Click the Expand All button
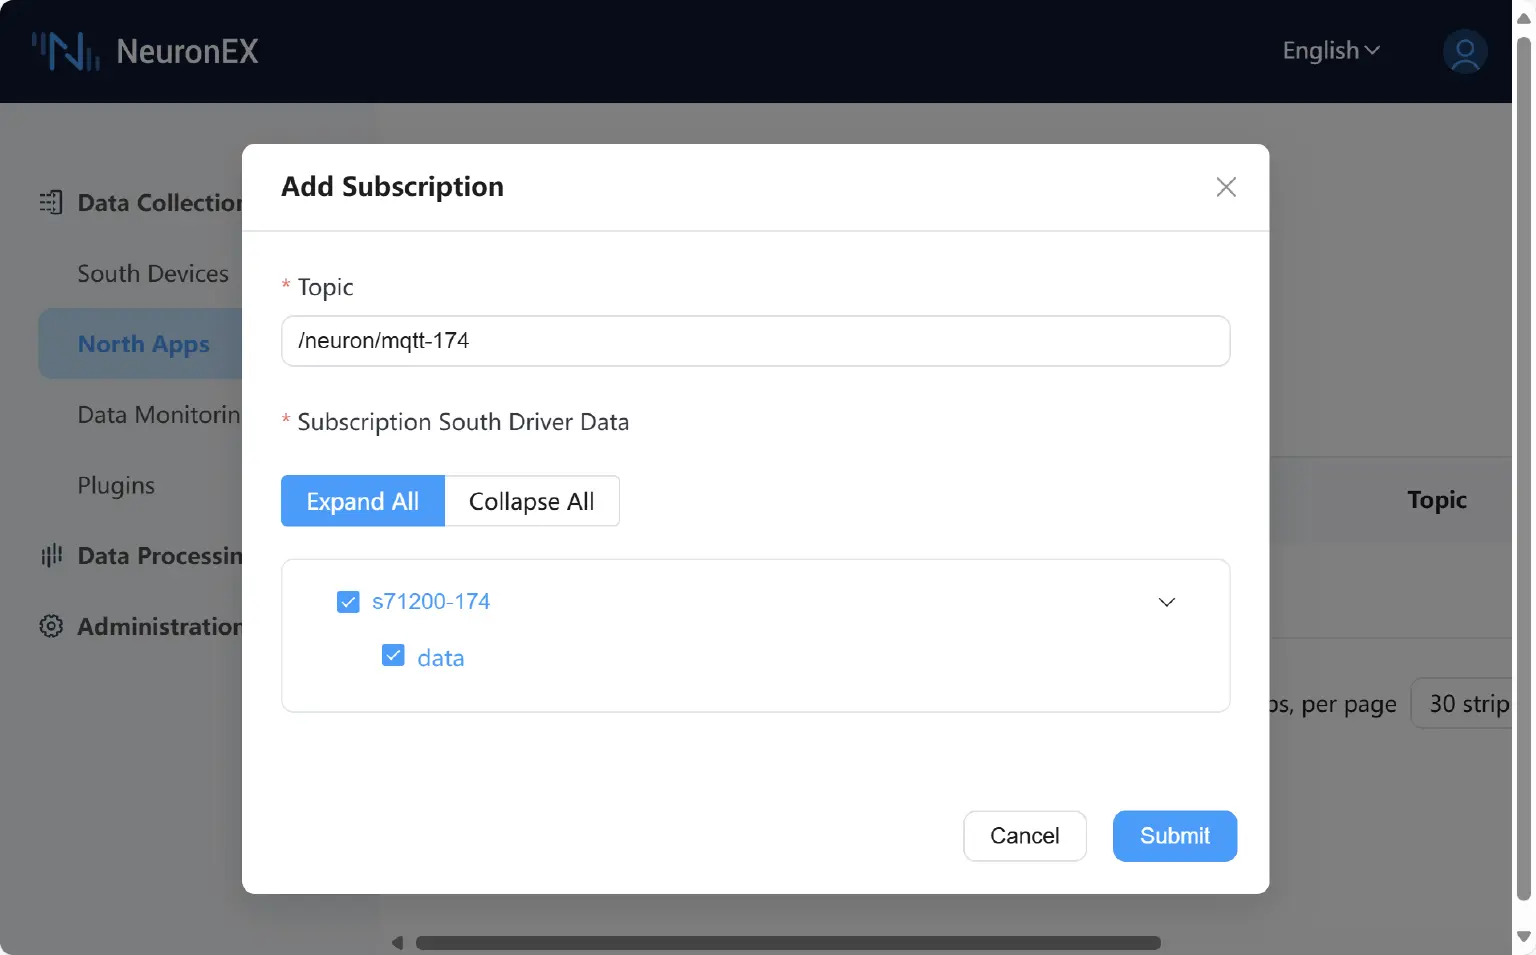The width and height of the screenshot is (1536, 955). pyautogui.click(x=362, y=501)
